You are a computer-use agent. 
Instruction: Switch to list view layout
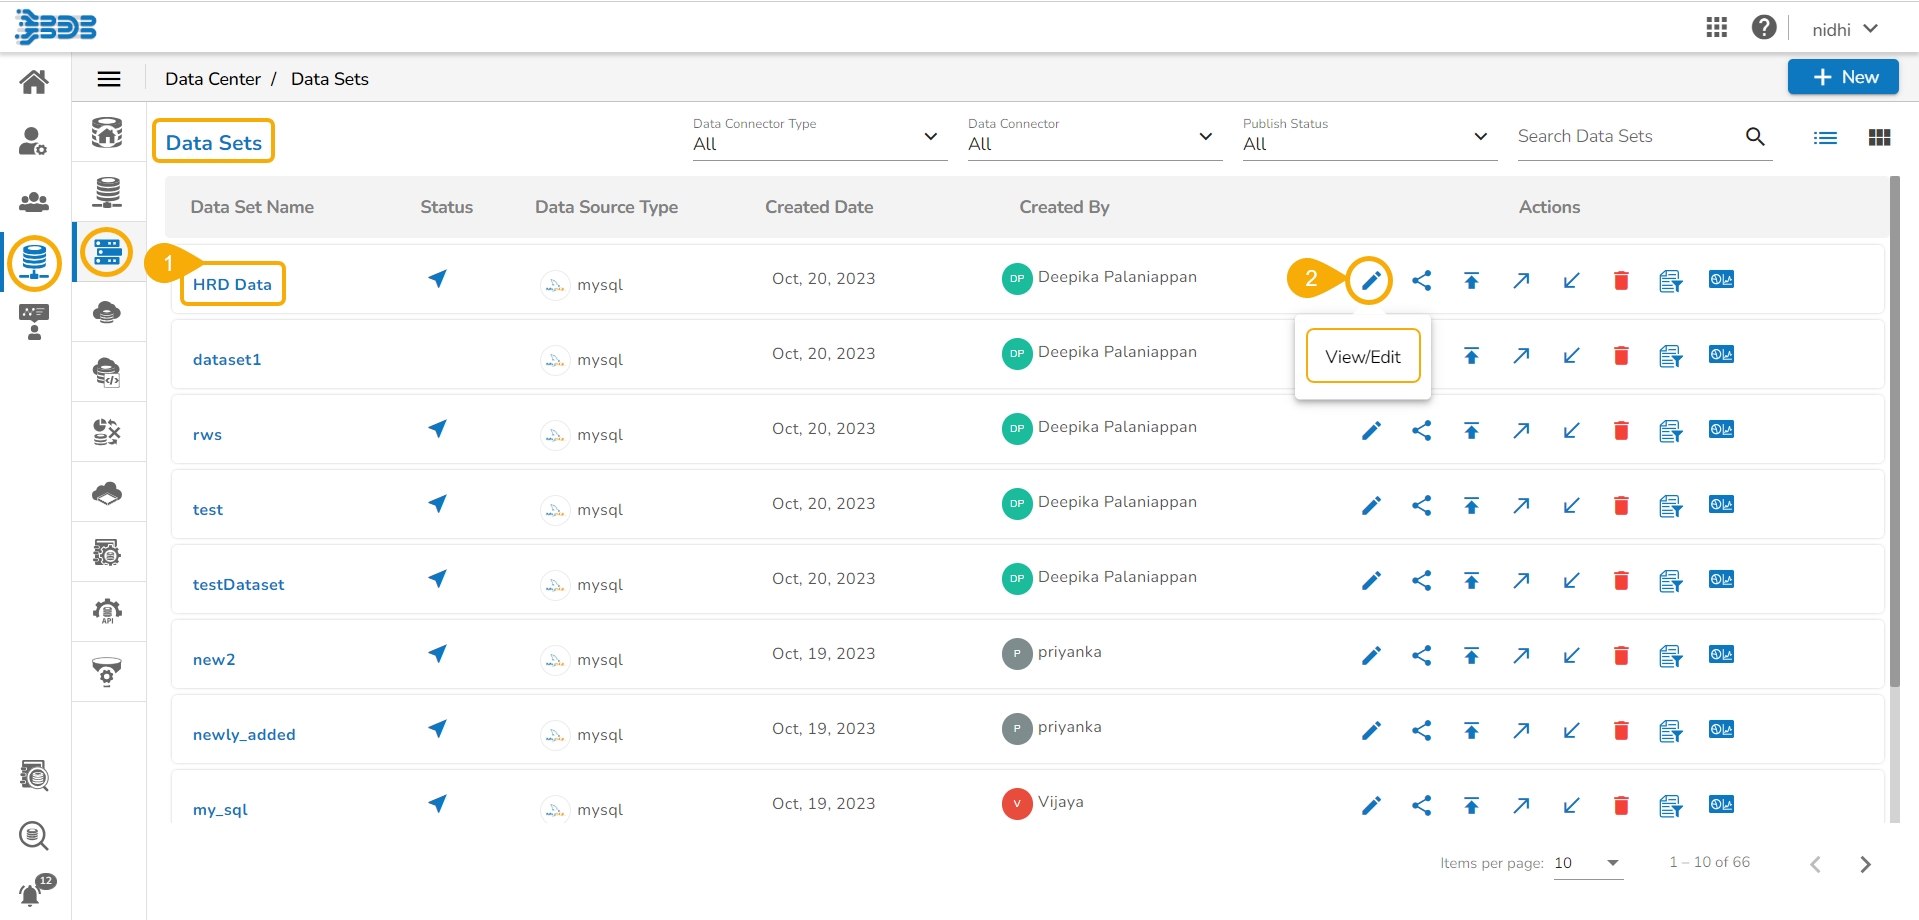(1825, 138)
